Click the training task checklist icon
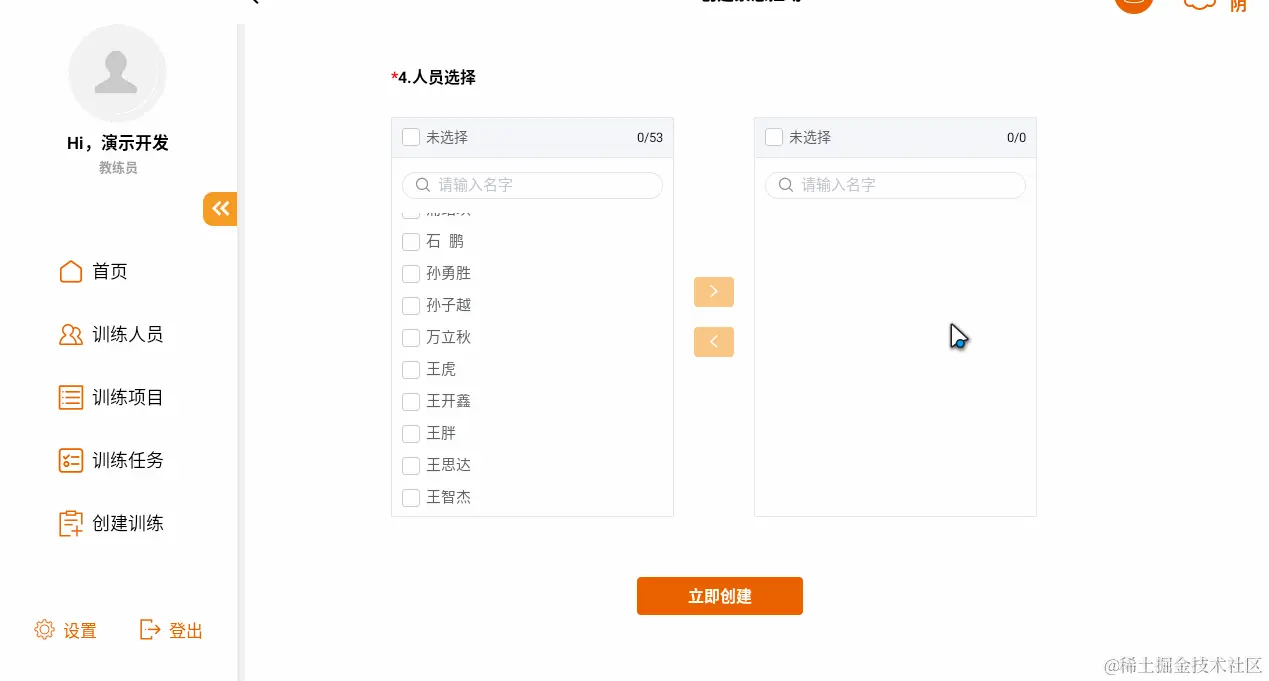 click(x=71, y=461)
